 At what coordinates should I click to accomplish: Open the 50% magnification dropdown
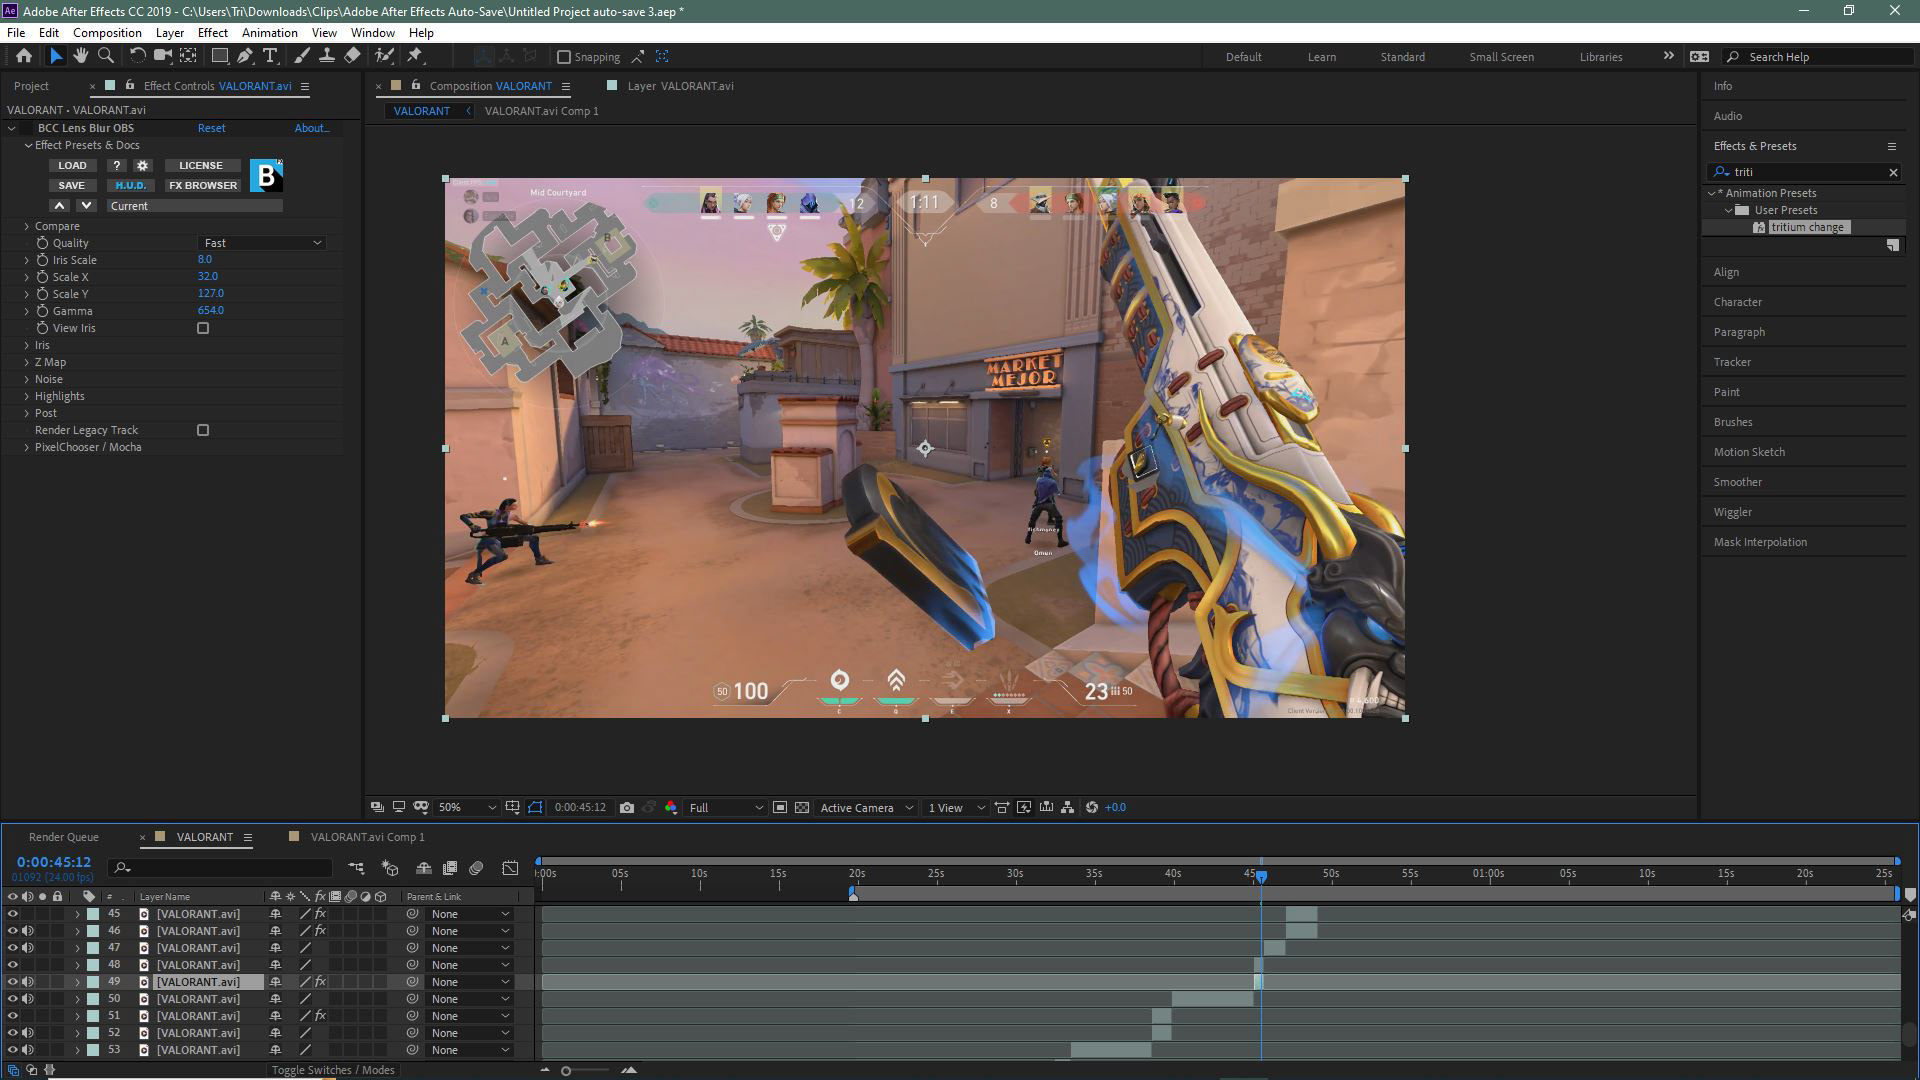[467, 808]
